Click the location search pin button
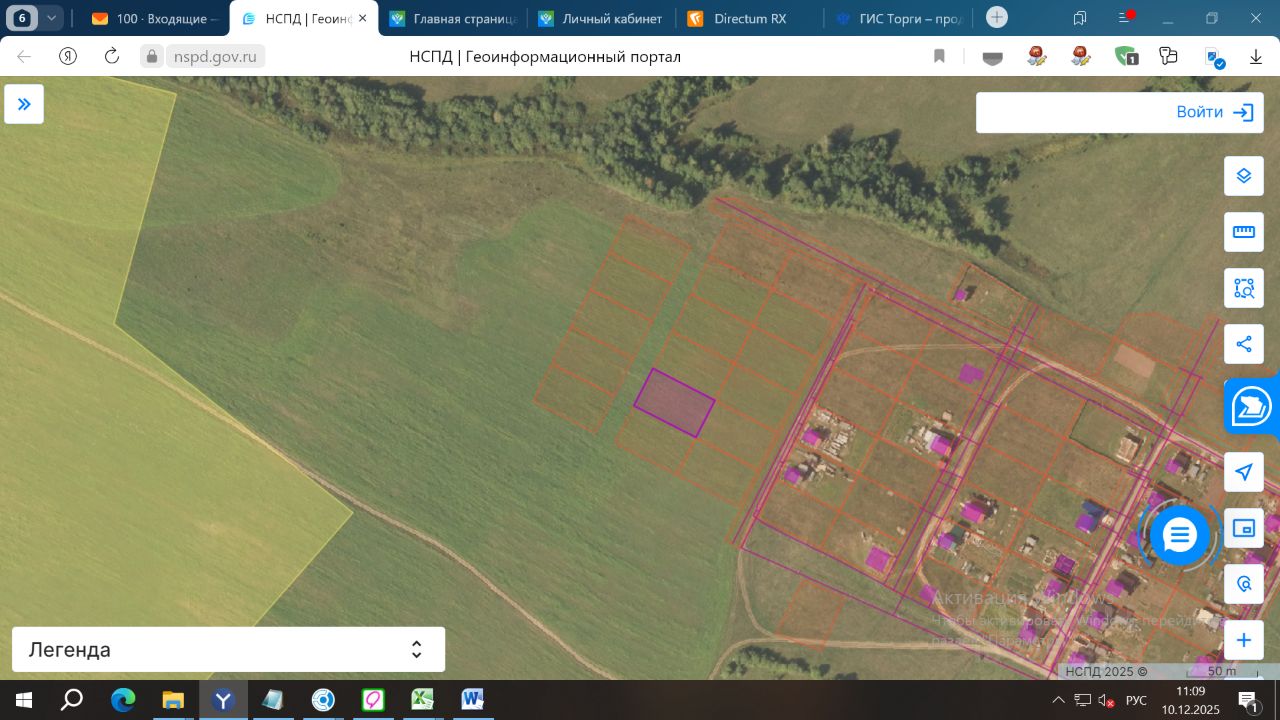 1244,584
